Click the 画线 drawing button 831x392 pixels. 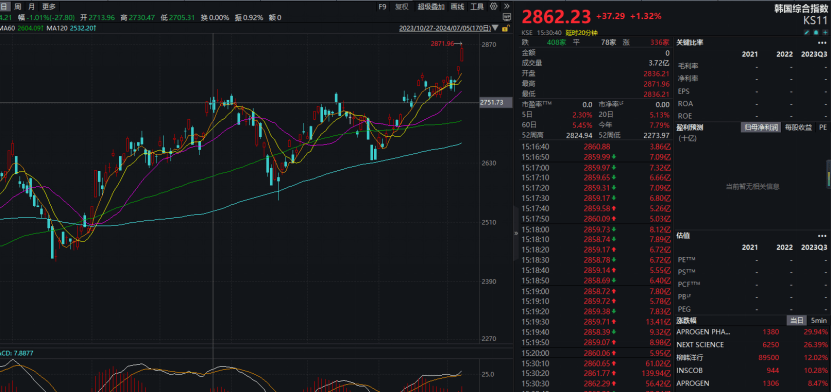click(x=457, y=6)
